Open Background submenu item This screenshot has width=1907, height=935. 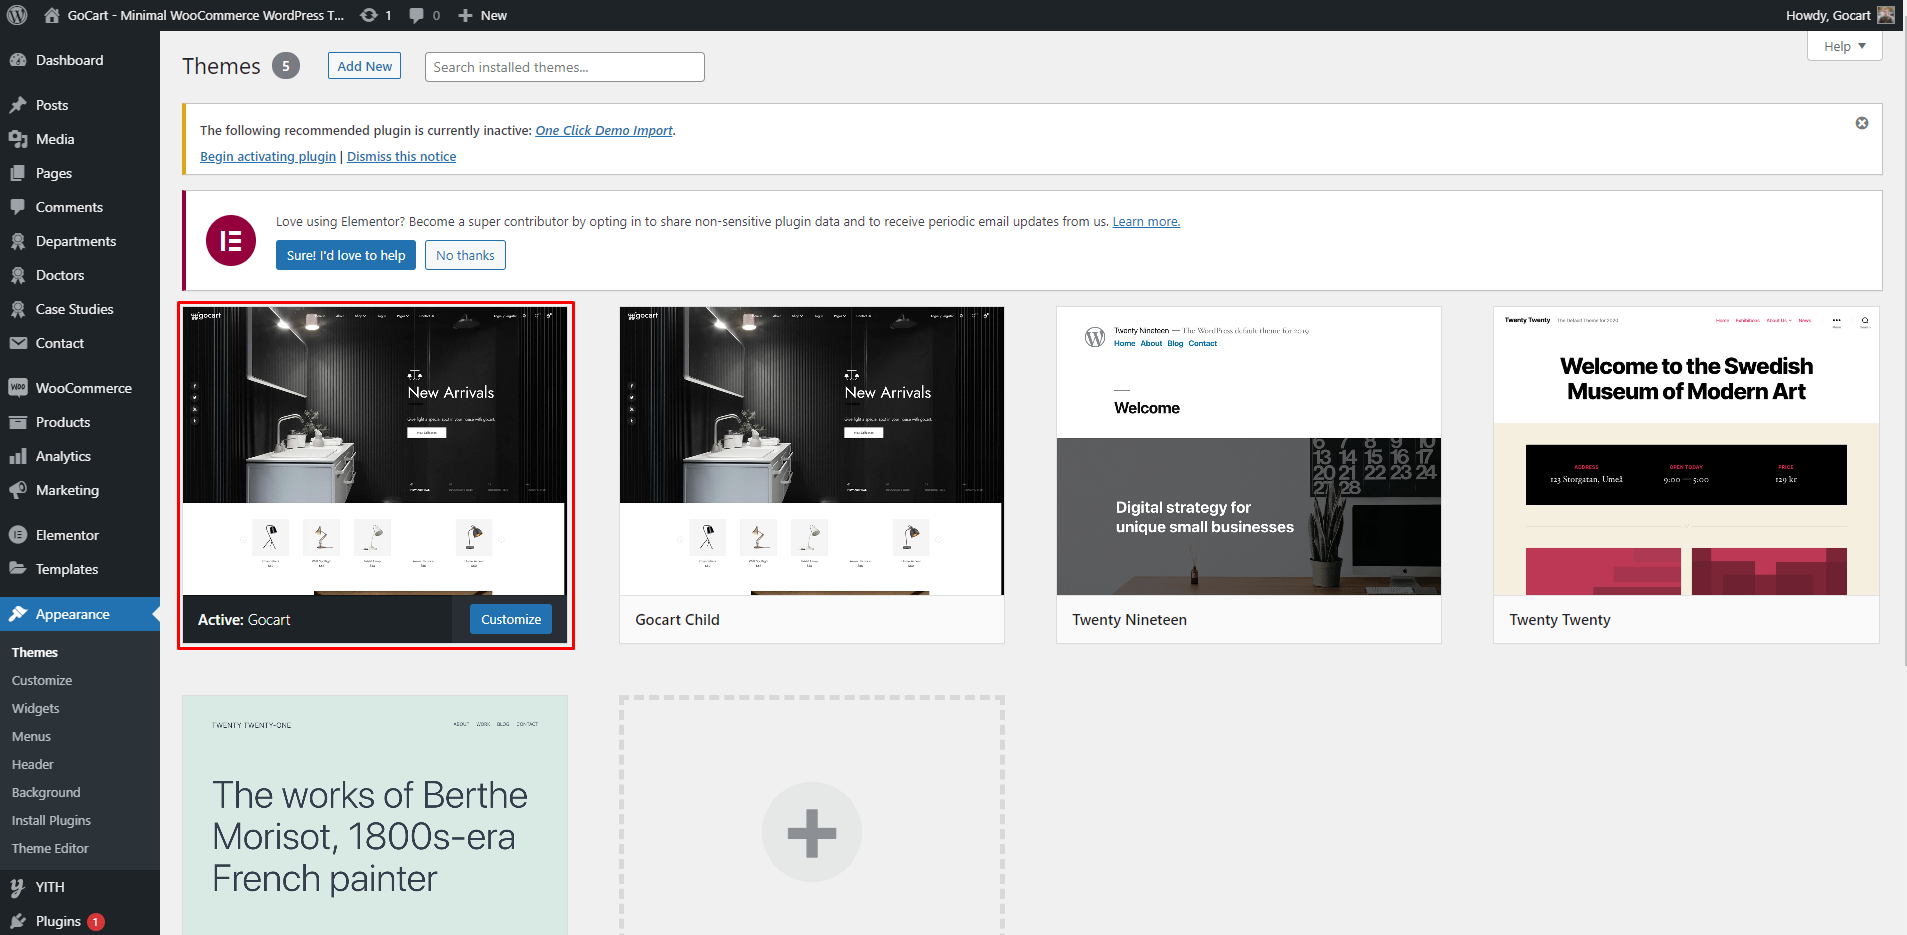pyautogui.click(x=46, y=792)
